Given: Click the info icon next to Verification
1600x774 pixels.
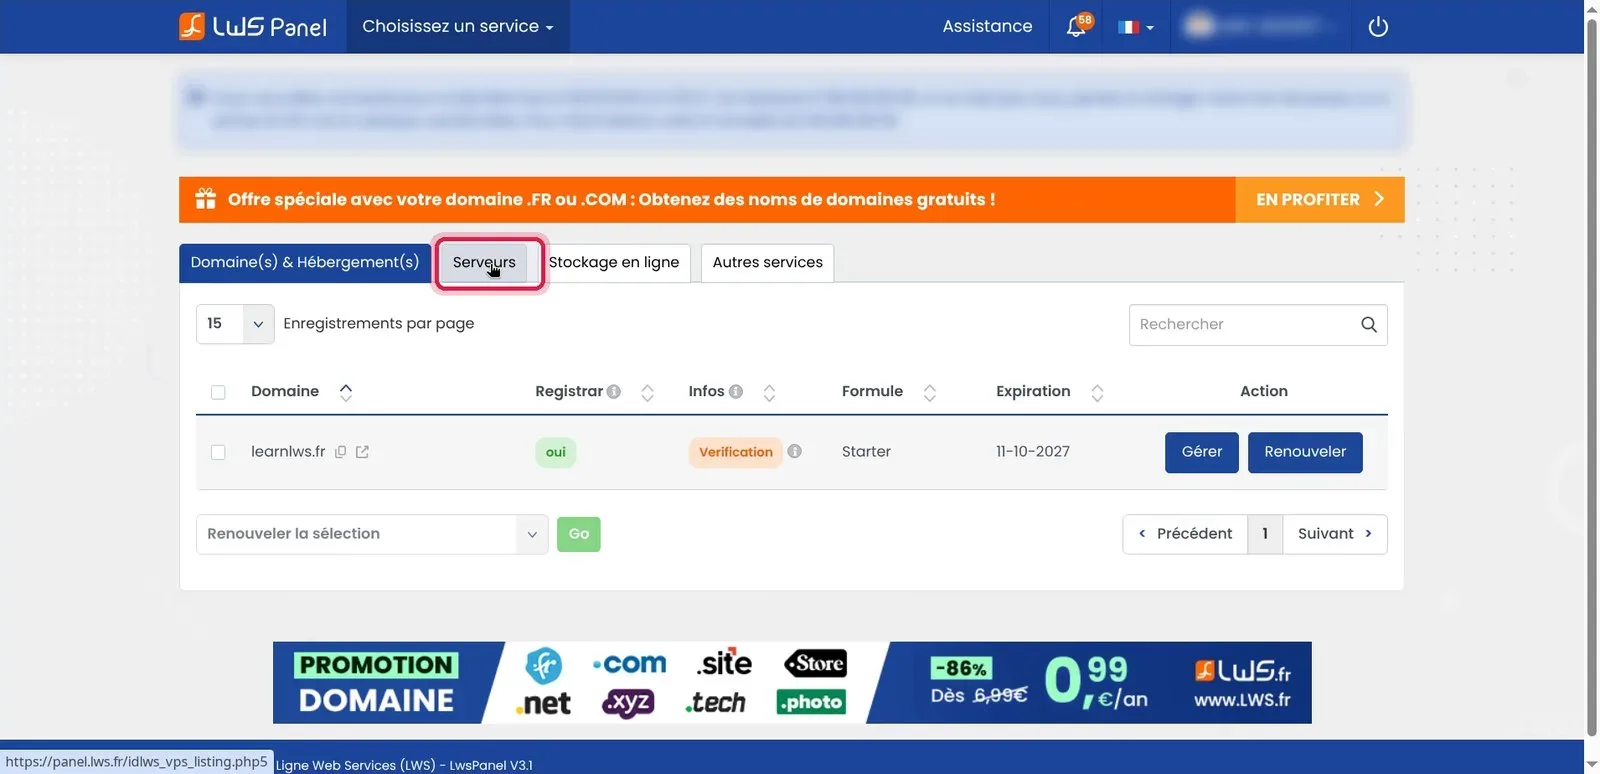Looking at the screenshot, I should coord(795,451).
